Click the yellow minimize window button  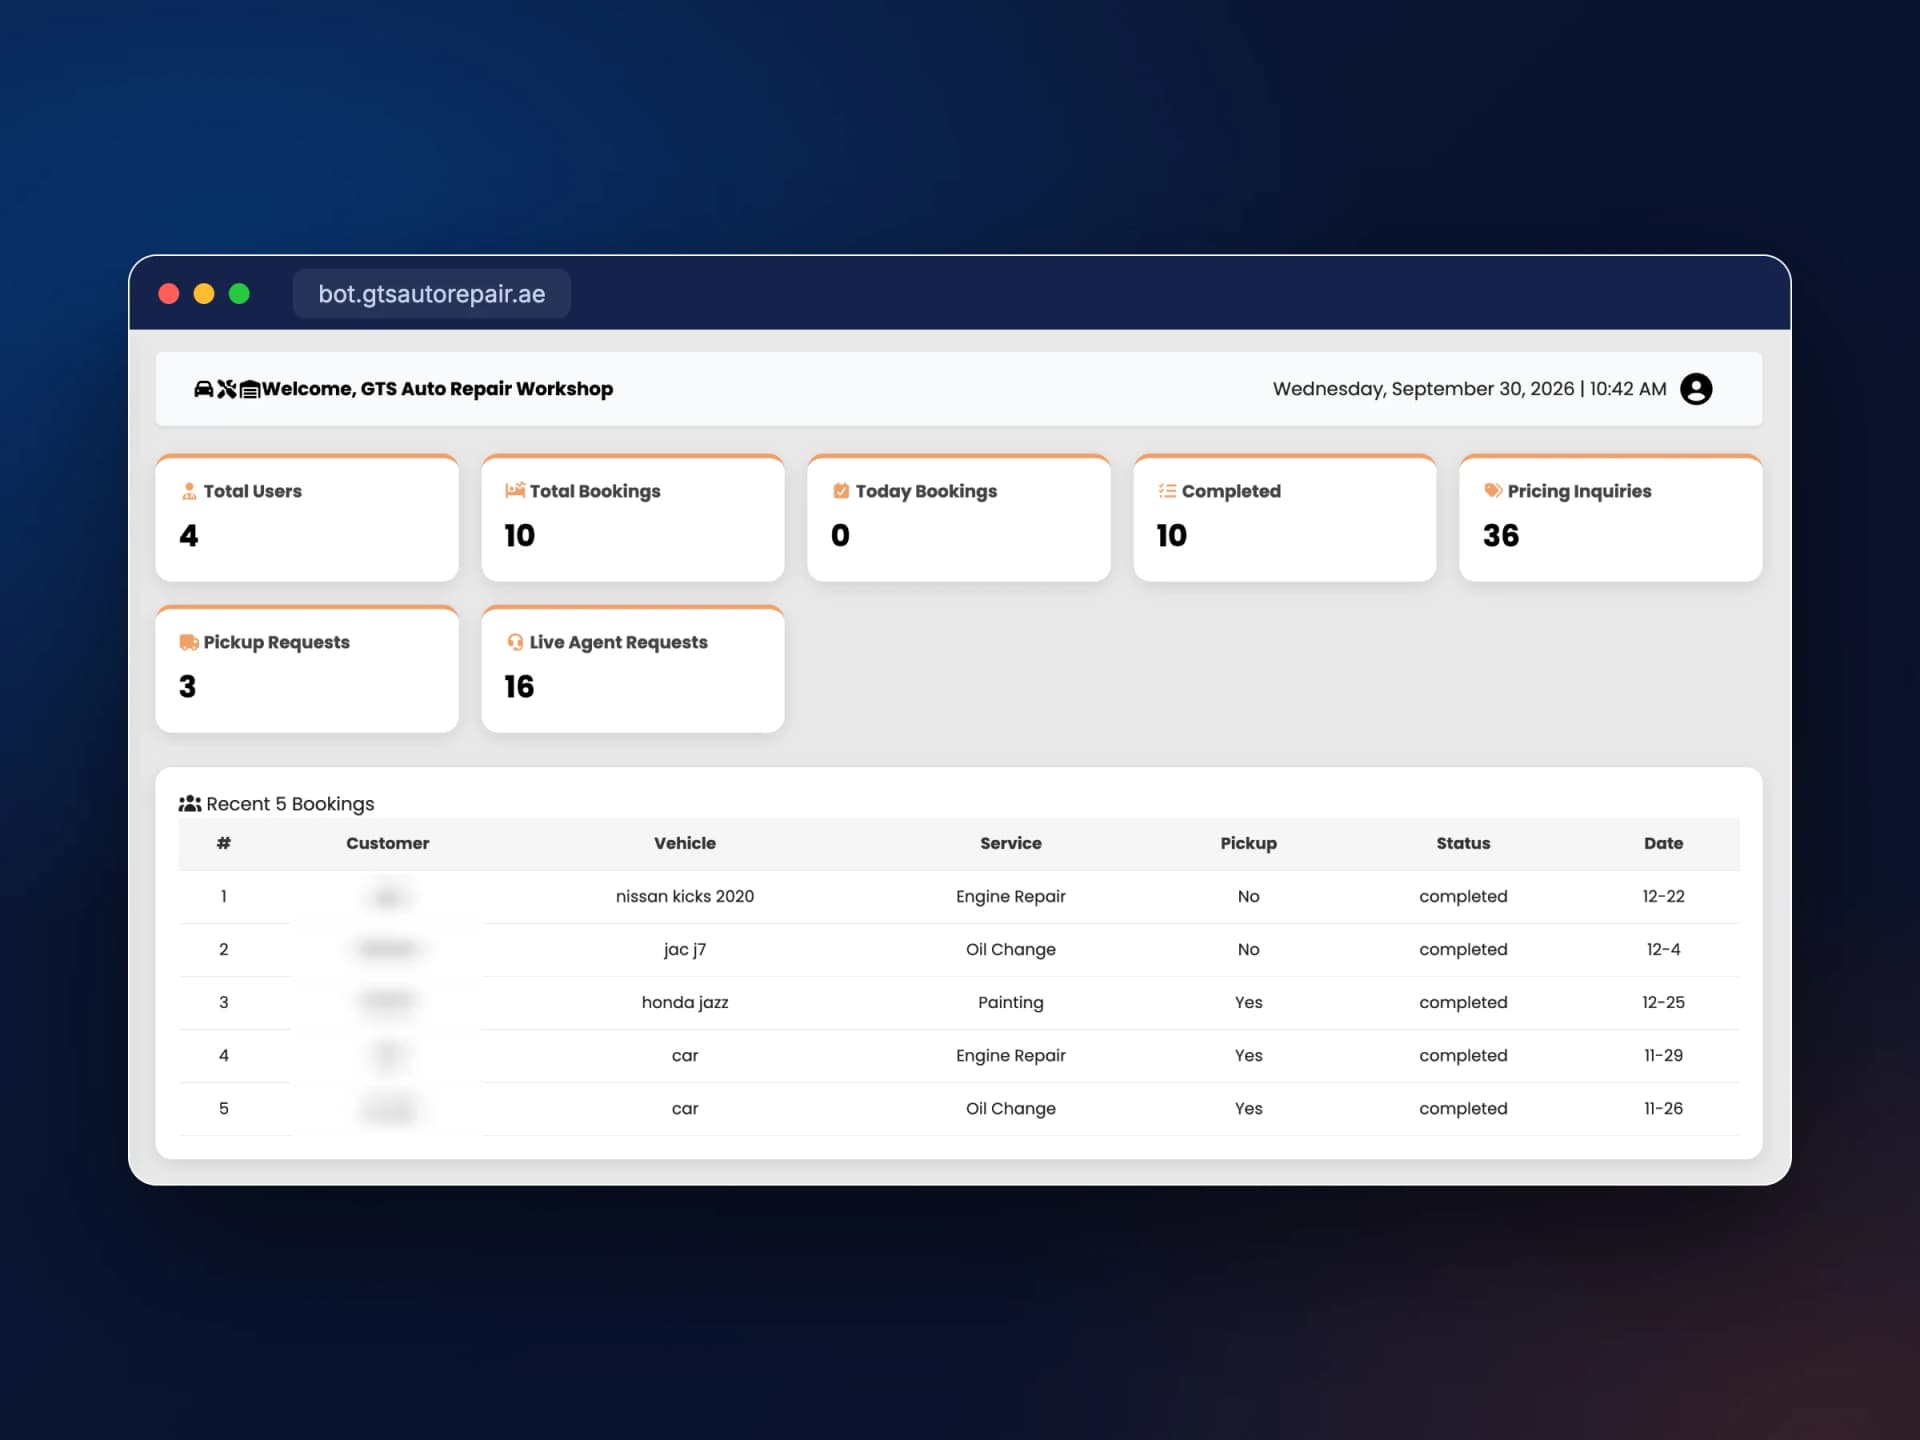tap(204, 293)
